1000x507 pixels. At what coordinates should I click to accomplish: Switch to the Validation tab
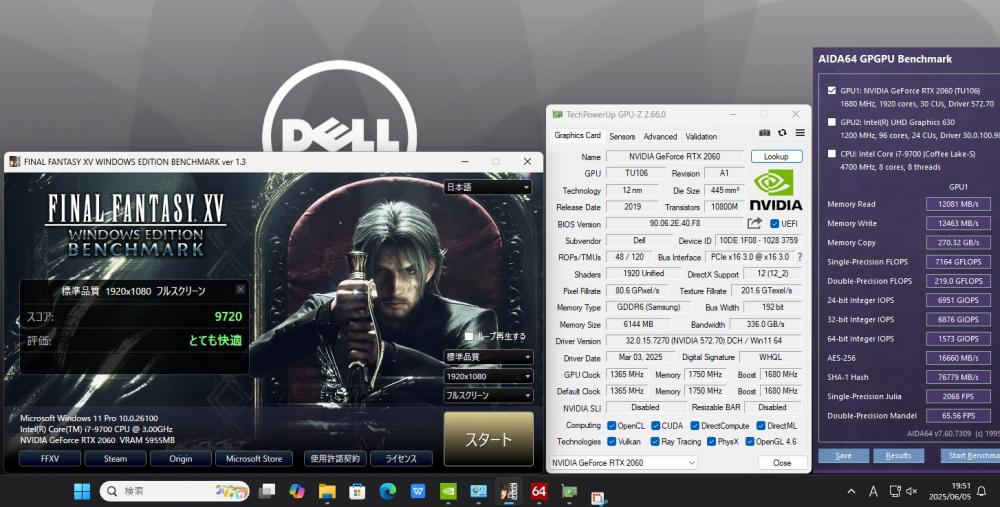point(701,136)
